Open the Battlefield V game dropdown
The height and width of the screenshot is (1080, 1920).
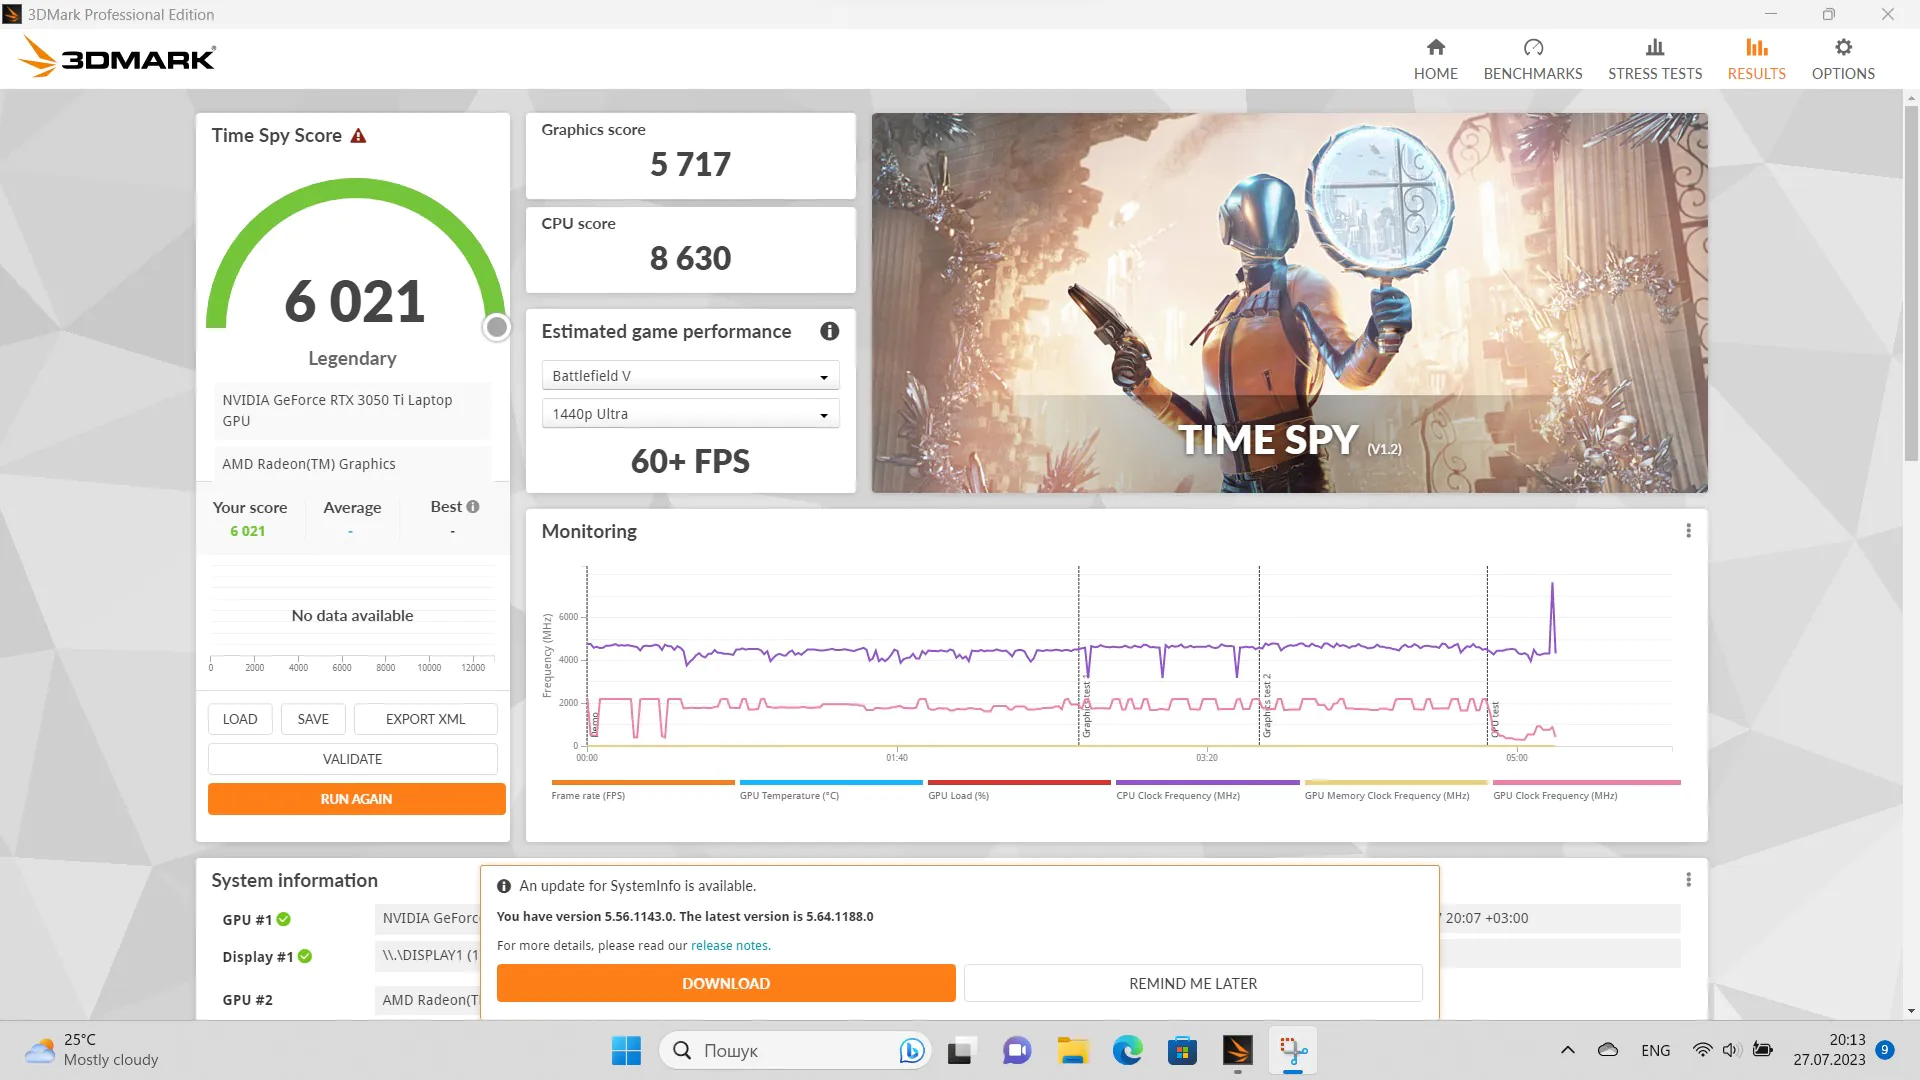(690, 376)
